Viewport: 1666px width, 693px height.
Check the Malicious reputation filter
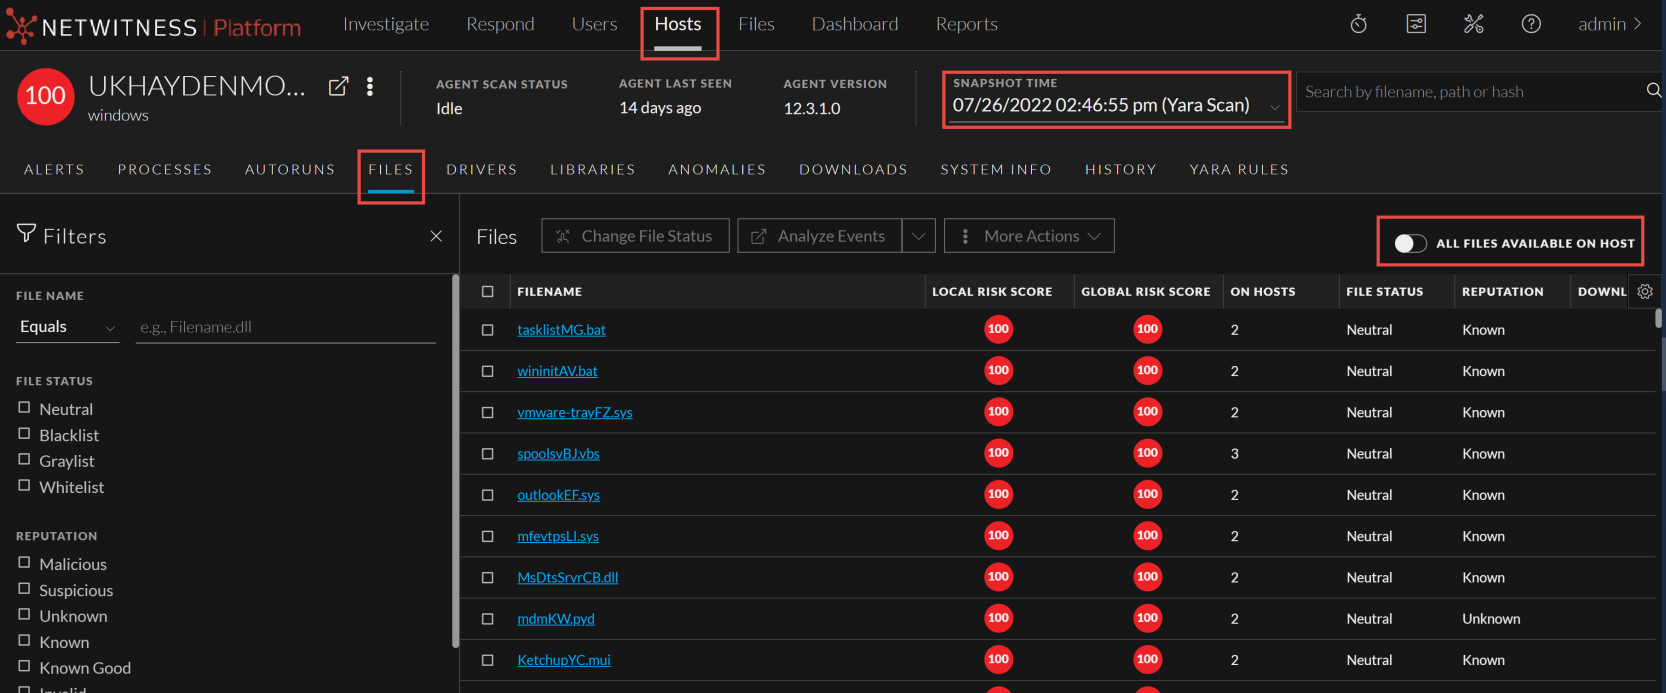(x=24, y=563)
